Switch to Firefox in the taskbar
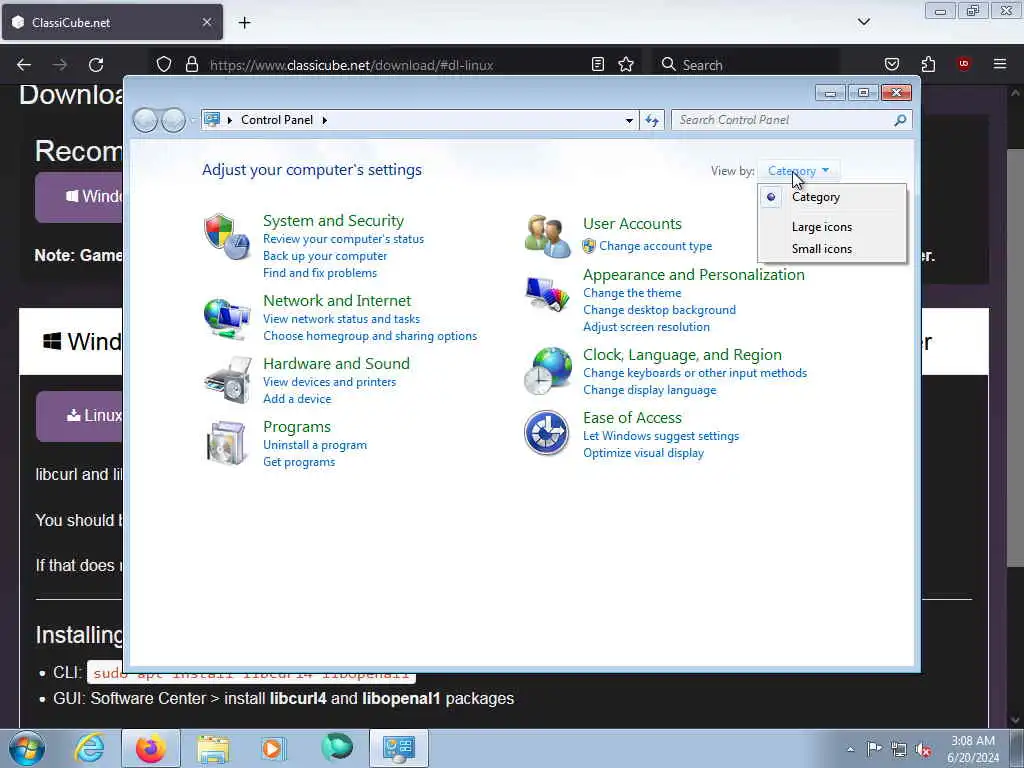Image resolution: width=1024 pixels, height=768 pixels. tap(151, 748)
